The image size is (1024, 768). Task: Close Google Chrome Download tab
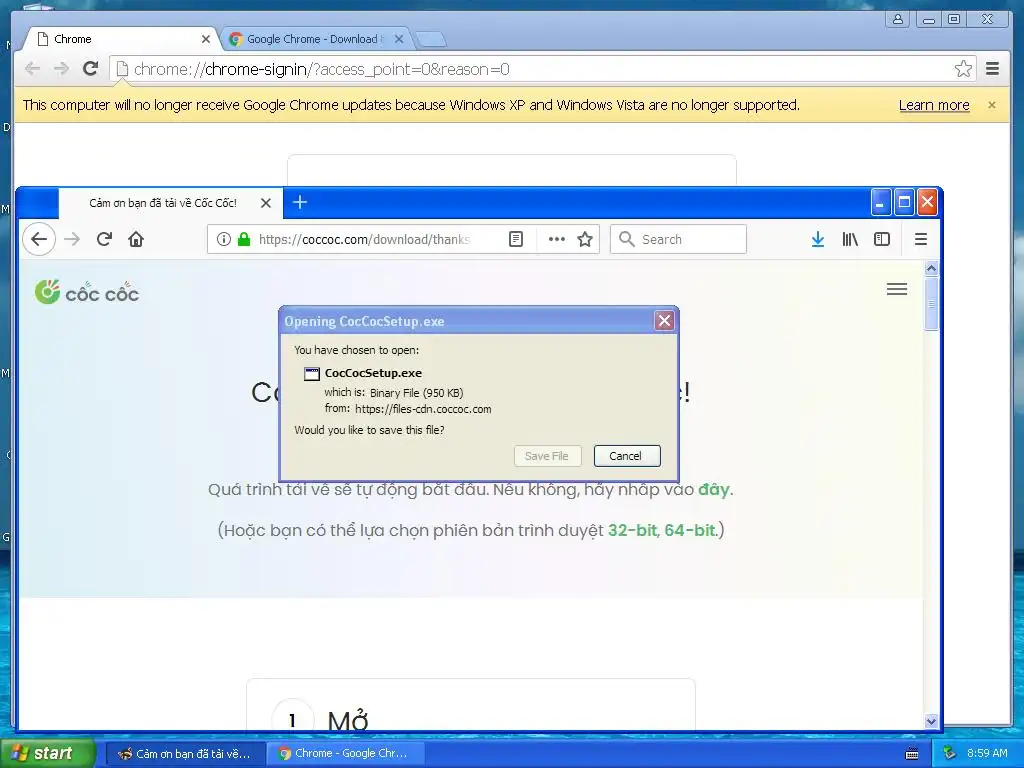pos(399,39)
